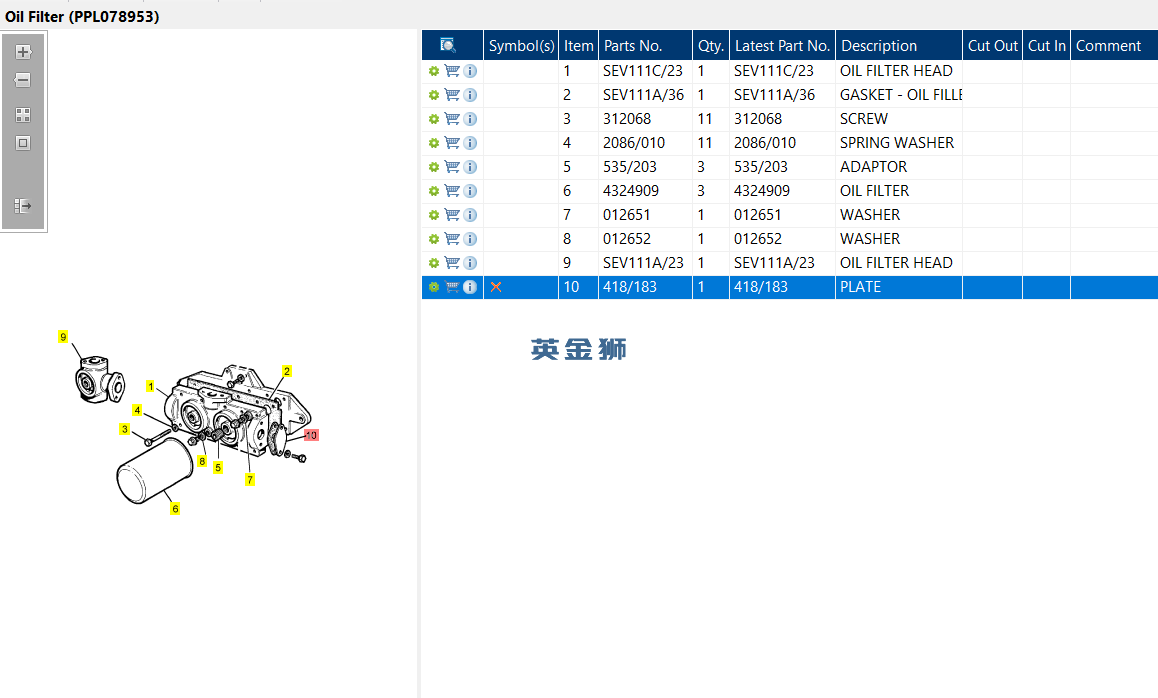Add oil filter 4324909 to cart
The width and height of the screenshot is (1158, 698).
click(452, 191)
